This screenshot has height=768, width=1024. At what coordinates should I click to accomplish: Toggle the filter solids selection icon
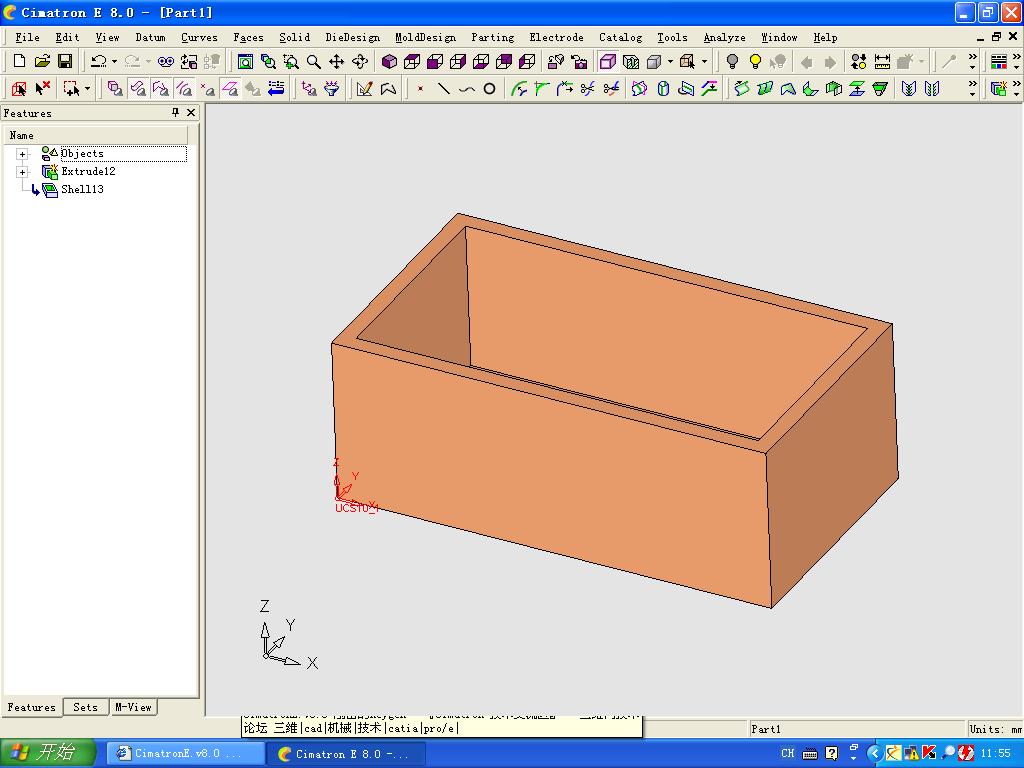(115, 88)
